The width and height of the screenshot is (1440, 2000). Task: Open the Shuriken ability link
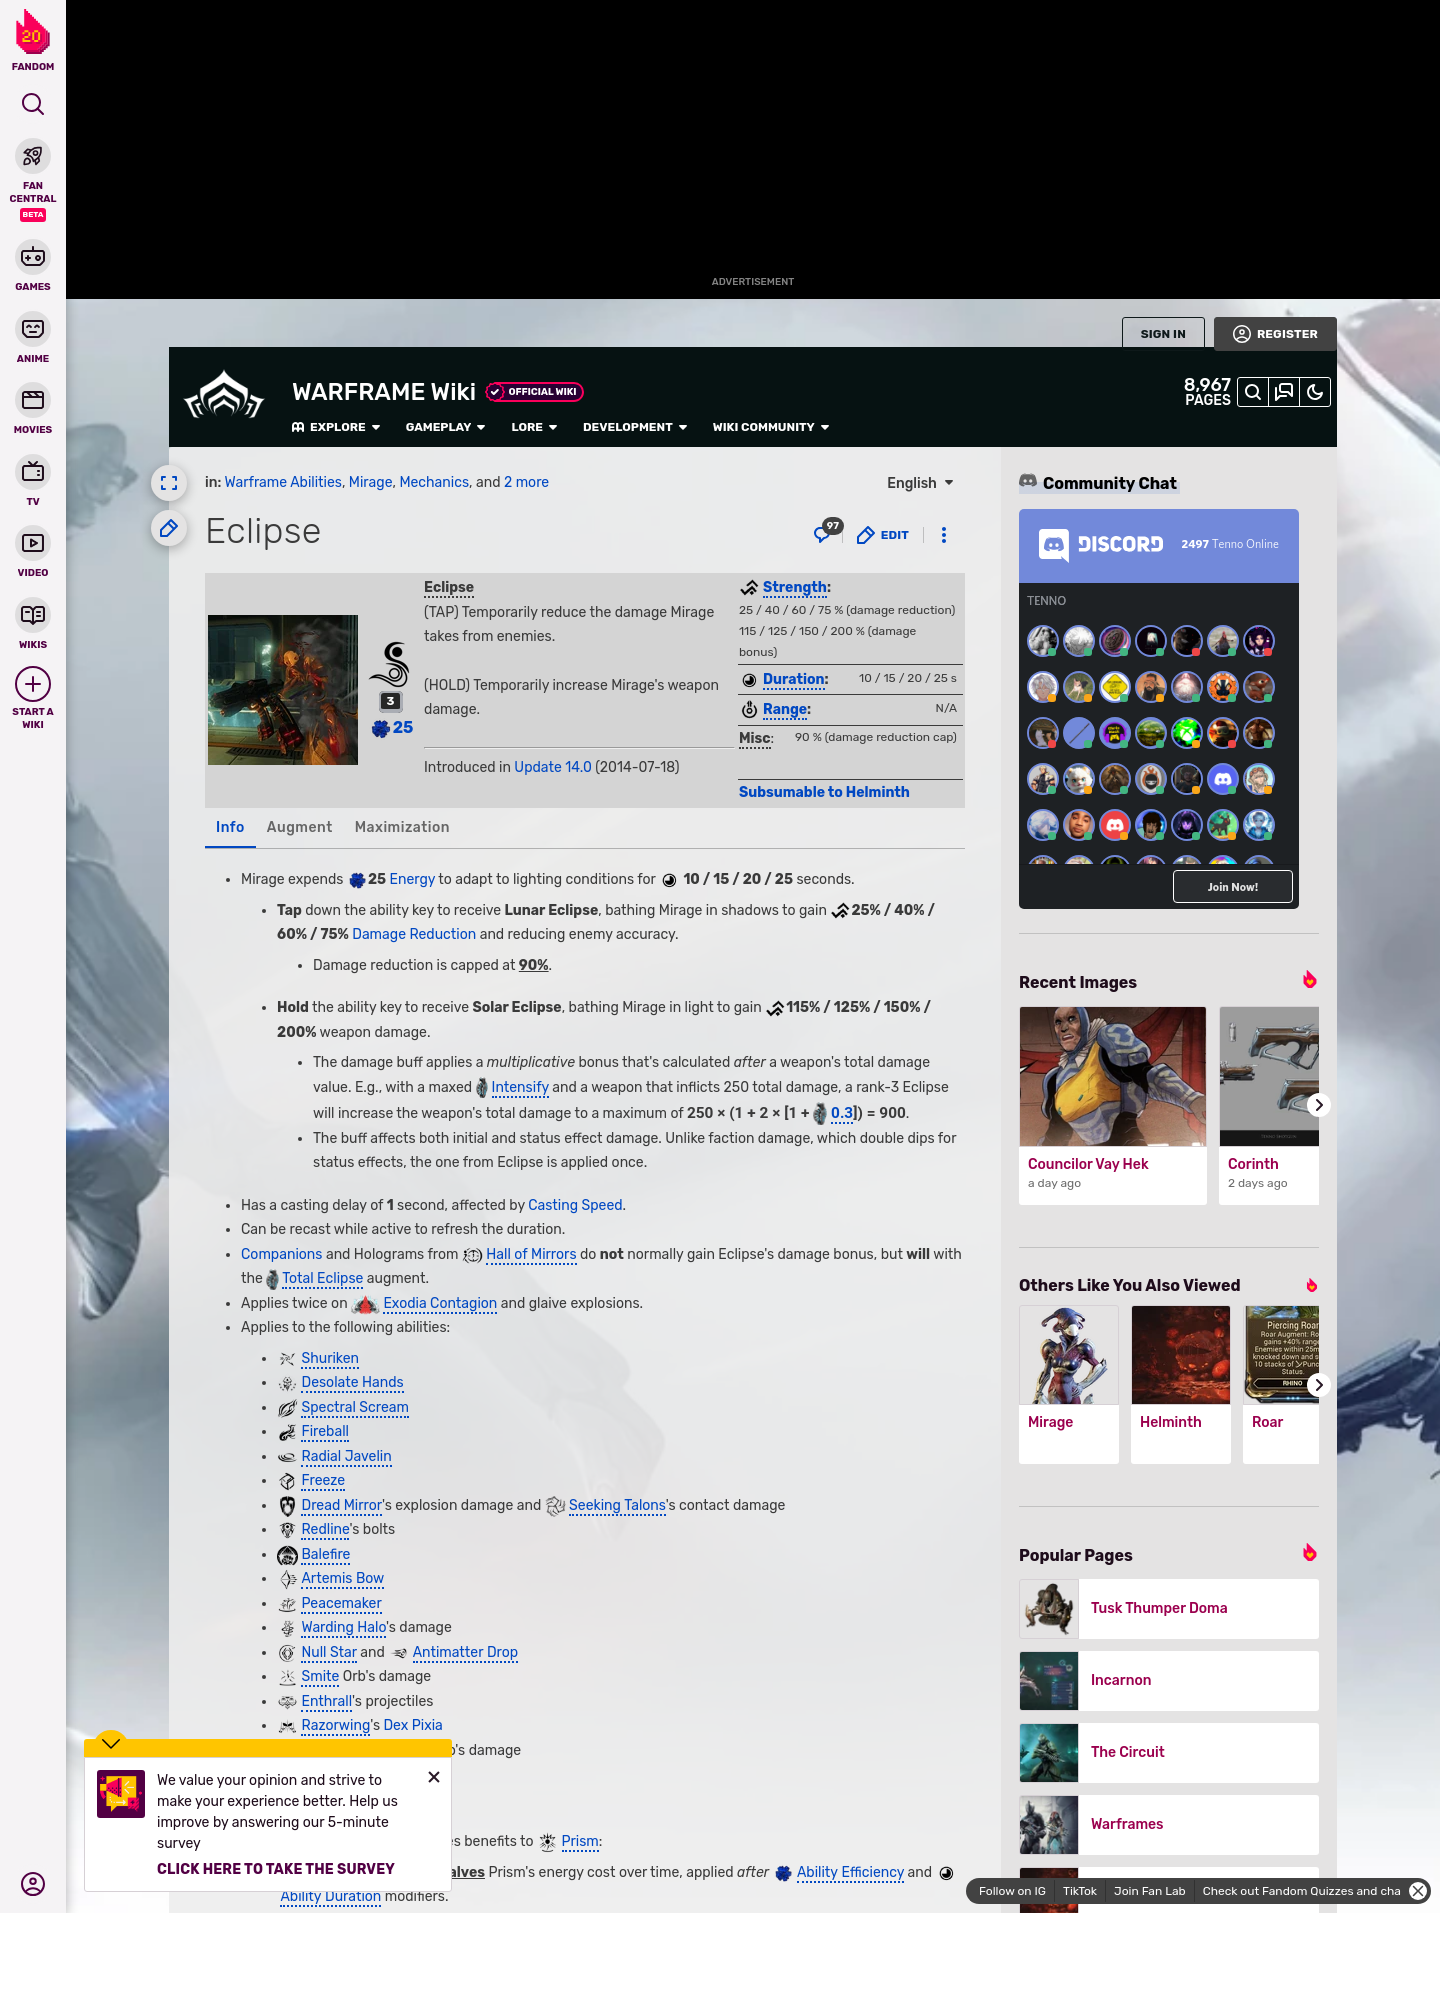coord(330,1358)
